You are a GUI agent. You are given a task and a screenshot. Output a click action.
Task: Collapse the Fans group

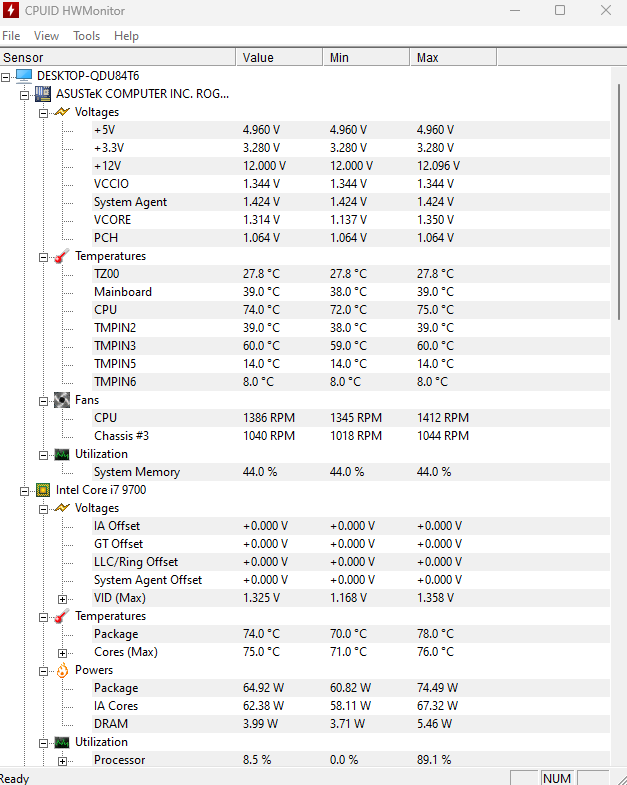(x=44, y=402)
